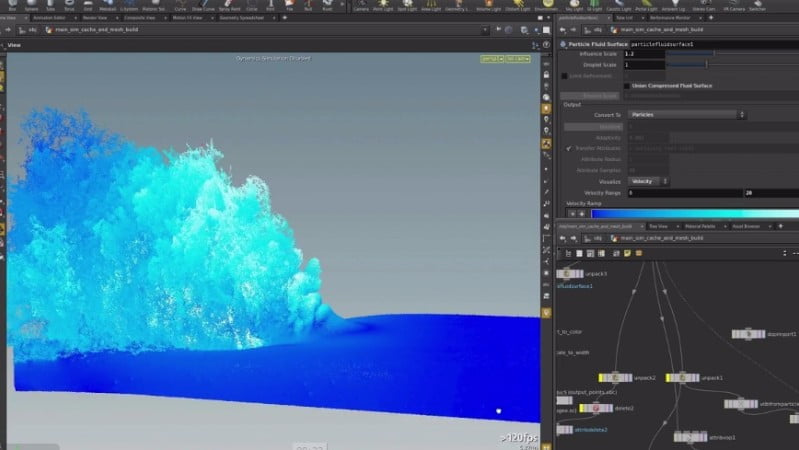Toggle the Transfer Attributes checkbox
This screenshot has height=450, width=799.
pos(569,148)
